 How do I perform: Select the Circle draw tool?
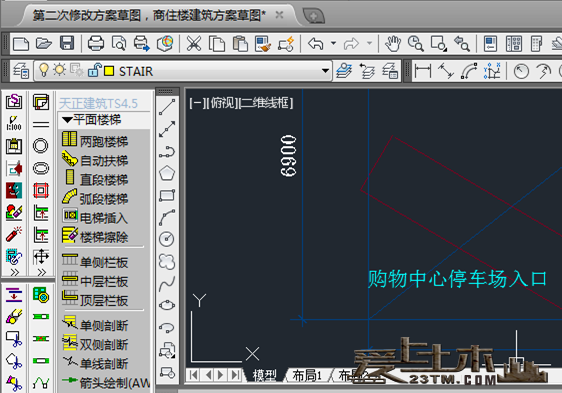[x=167, y=239]
